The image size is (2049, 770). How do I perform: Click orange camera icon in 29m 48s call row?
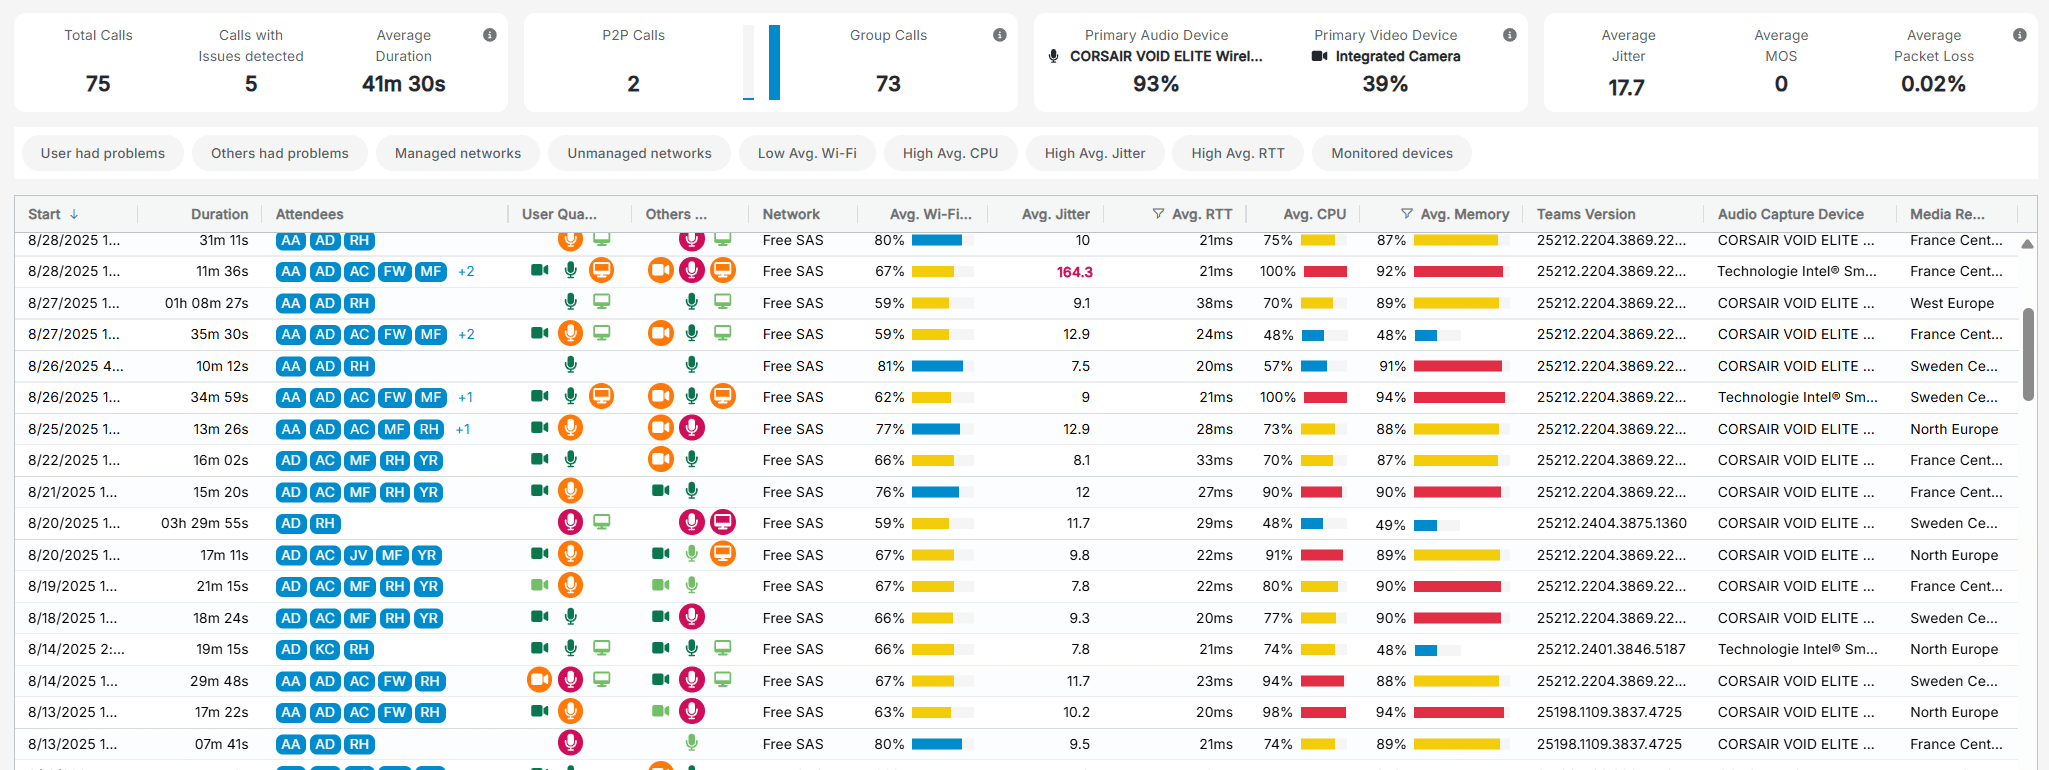539,680
